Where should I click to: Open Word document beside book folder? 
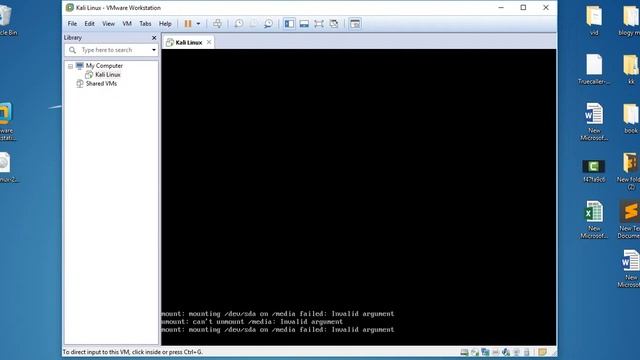point(594,122)
